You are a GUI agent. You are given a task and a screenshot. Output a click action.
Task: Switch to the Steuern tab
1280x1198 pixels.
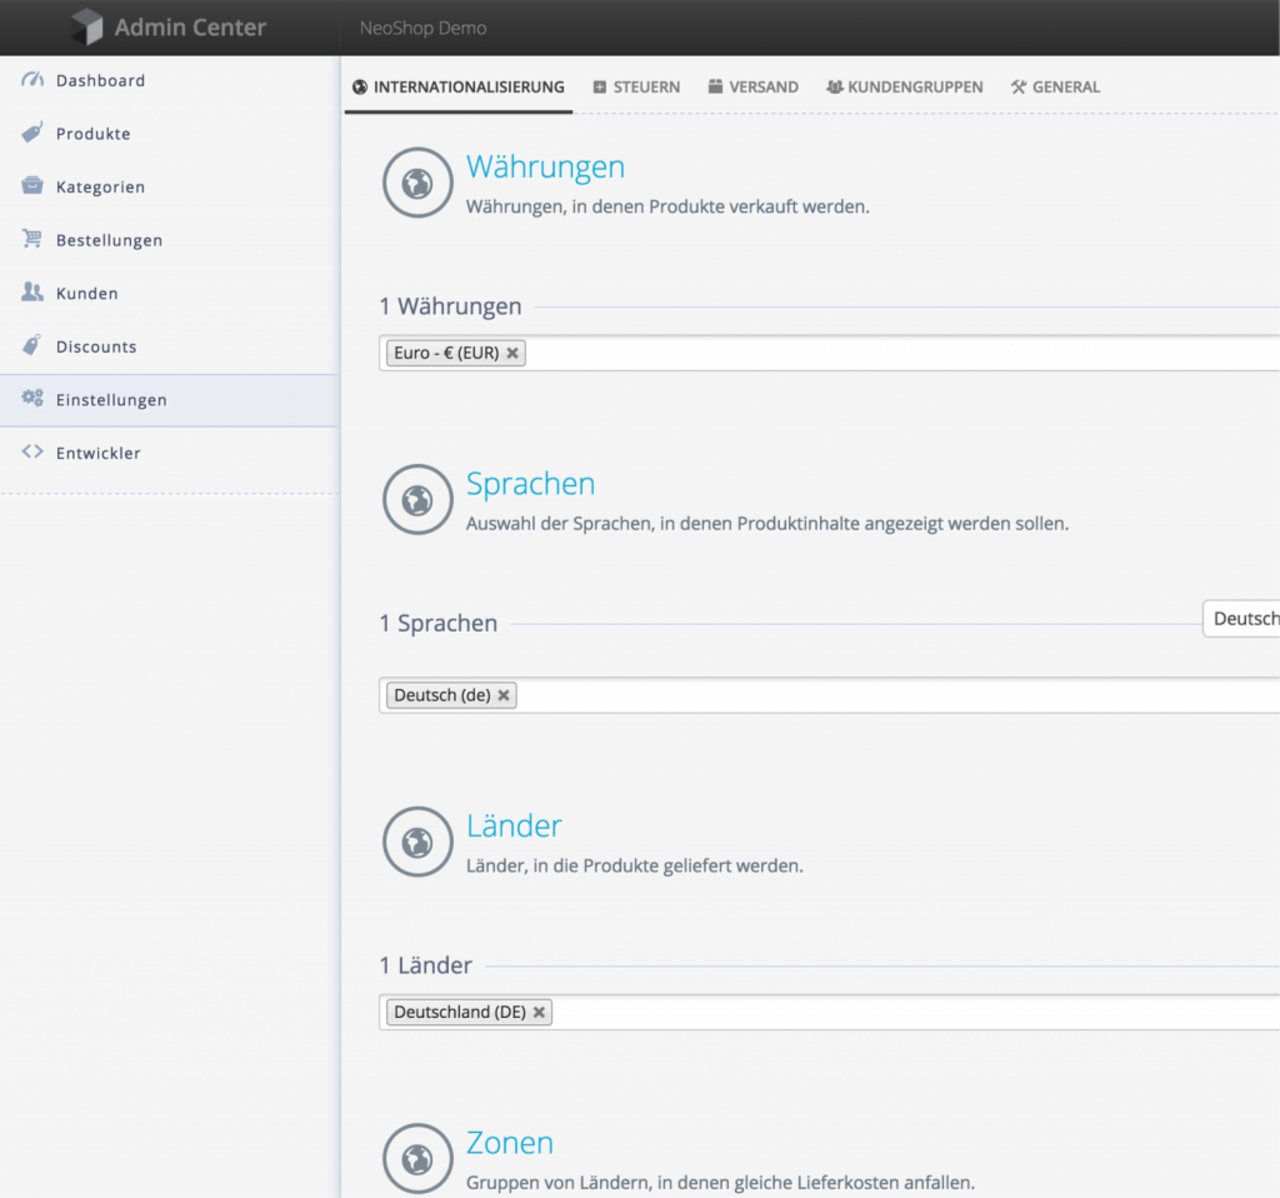pos(636,87)
